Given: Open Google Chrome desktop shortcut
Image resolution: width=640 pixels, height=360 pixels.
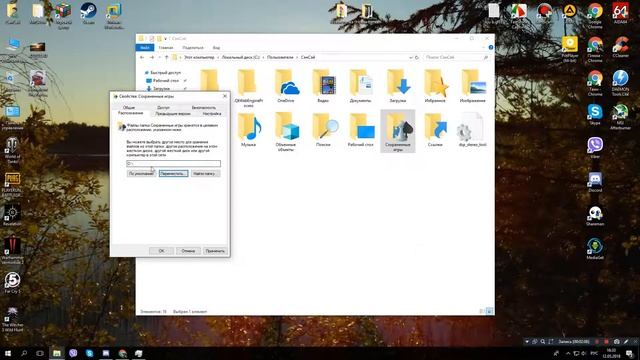Looking at the screenshot, I should click(595, 16).
